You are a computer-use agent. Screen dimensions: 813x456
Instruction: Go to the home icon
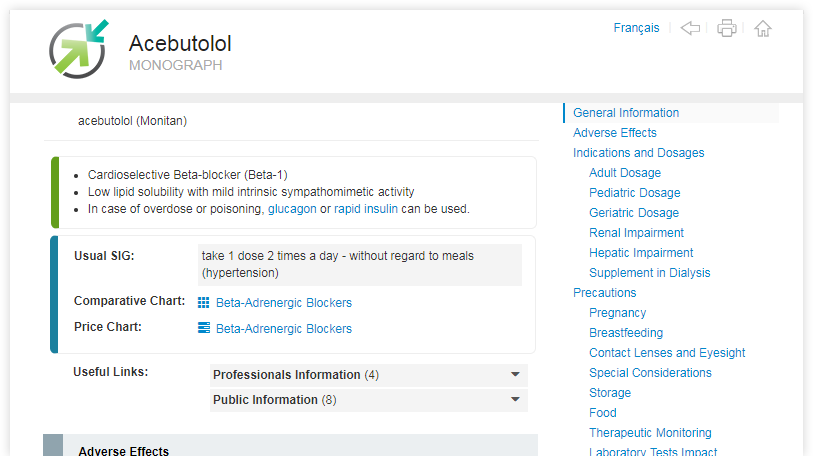[x=763, y=28]
